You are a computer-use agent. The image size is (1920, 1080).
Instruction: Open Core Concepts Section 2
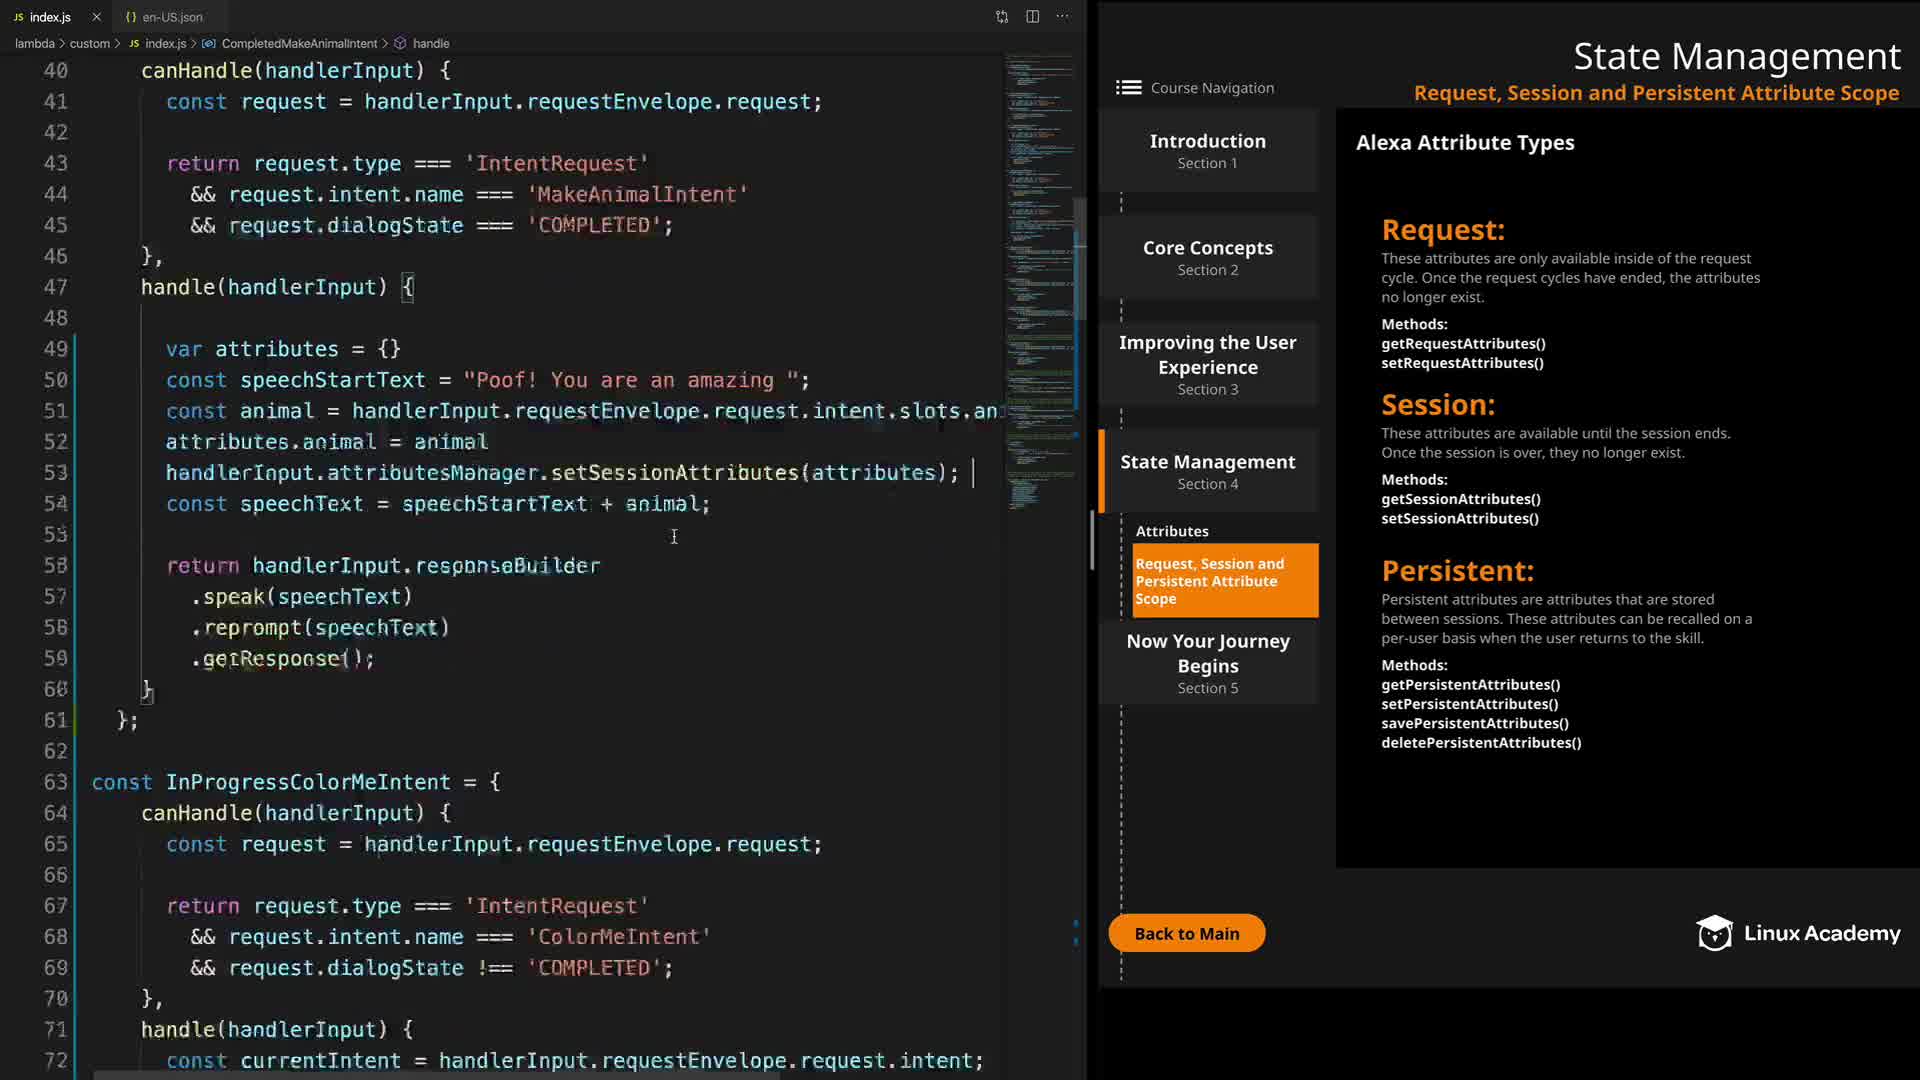pyautogui.click(x=1207, y=257)
